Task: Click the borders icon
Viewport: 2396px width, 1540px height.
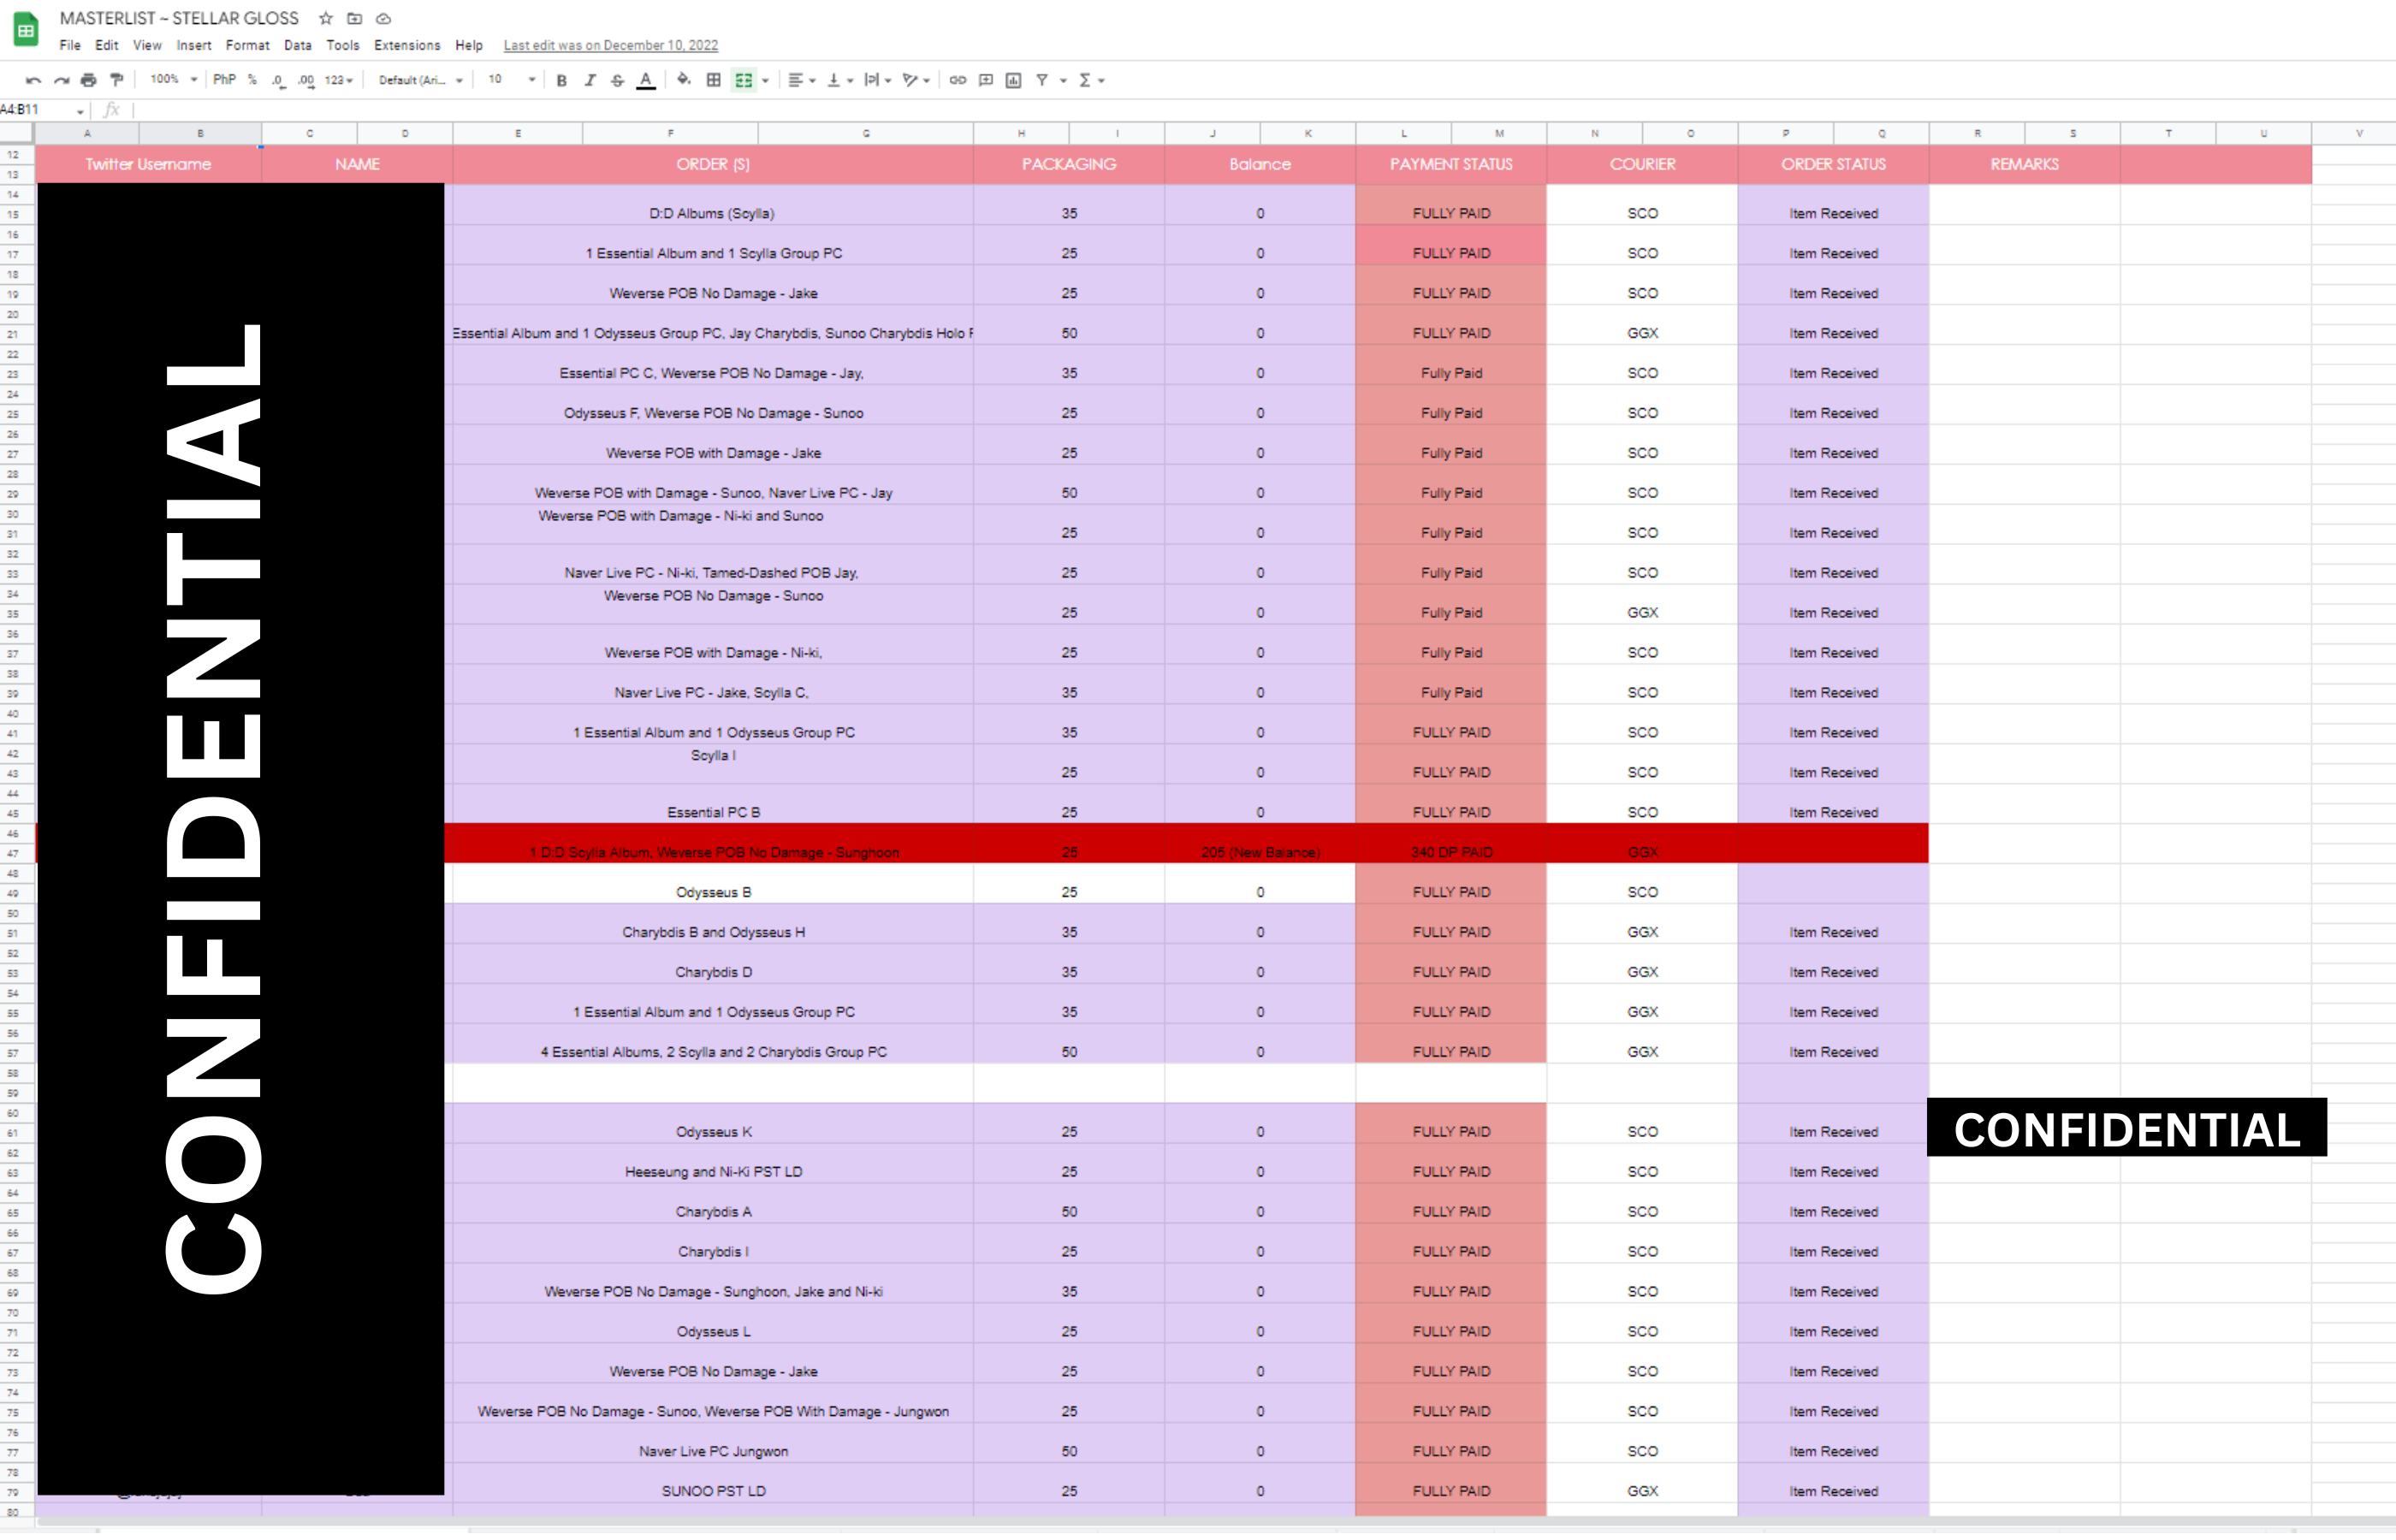Action: [713, 80]
